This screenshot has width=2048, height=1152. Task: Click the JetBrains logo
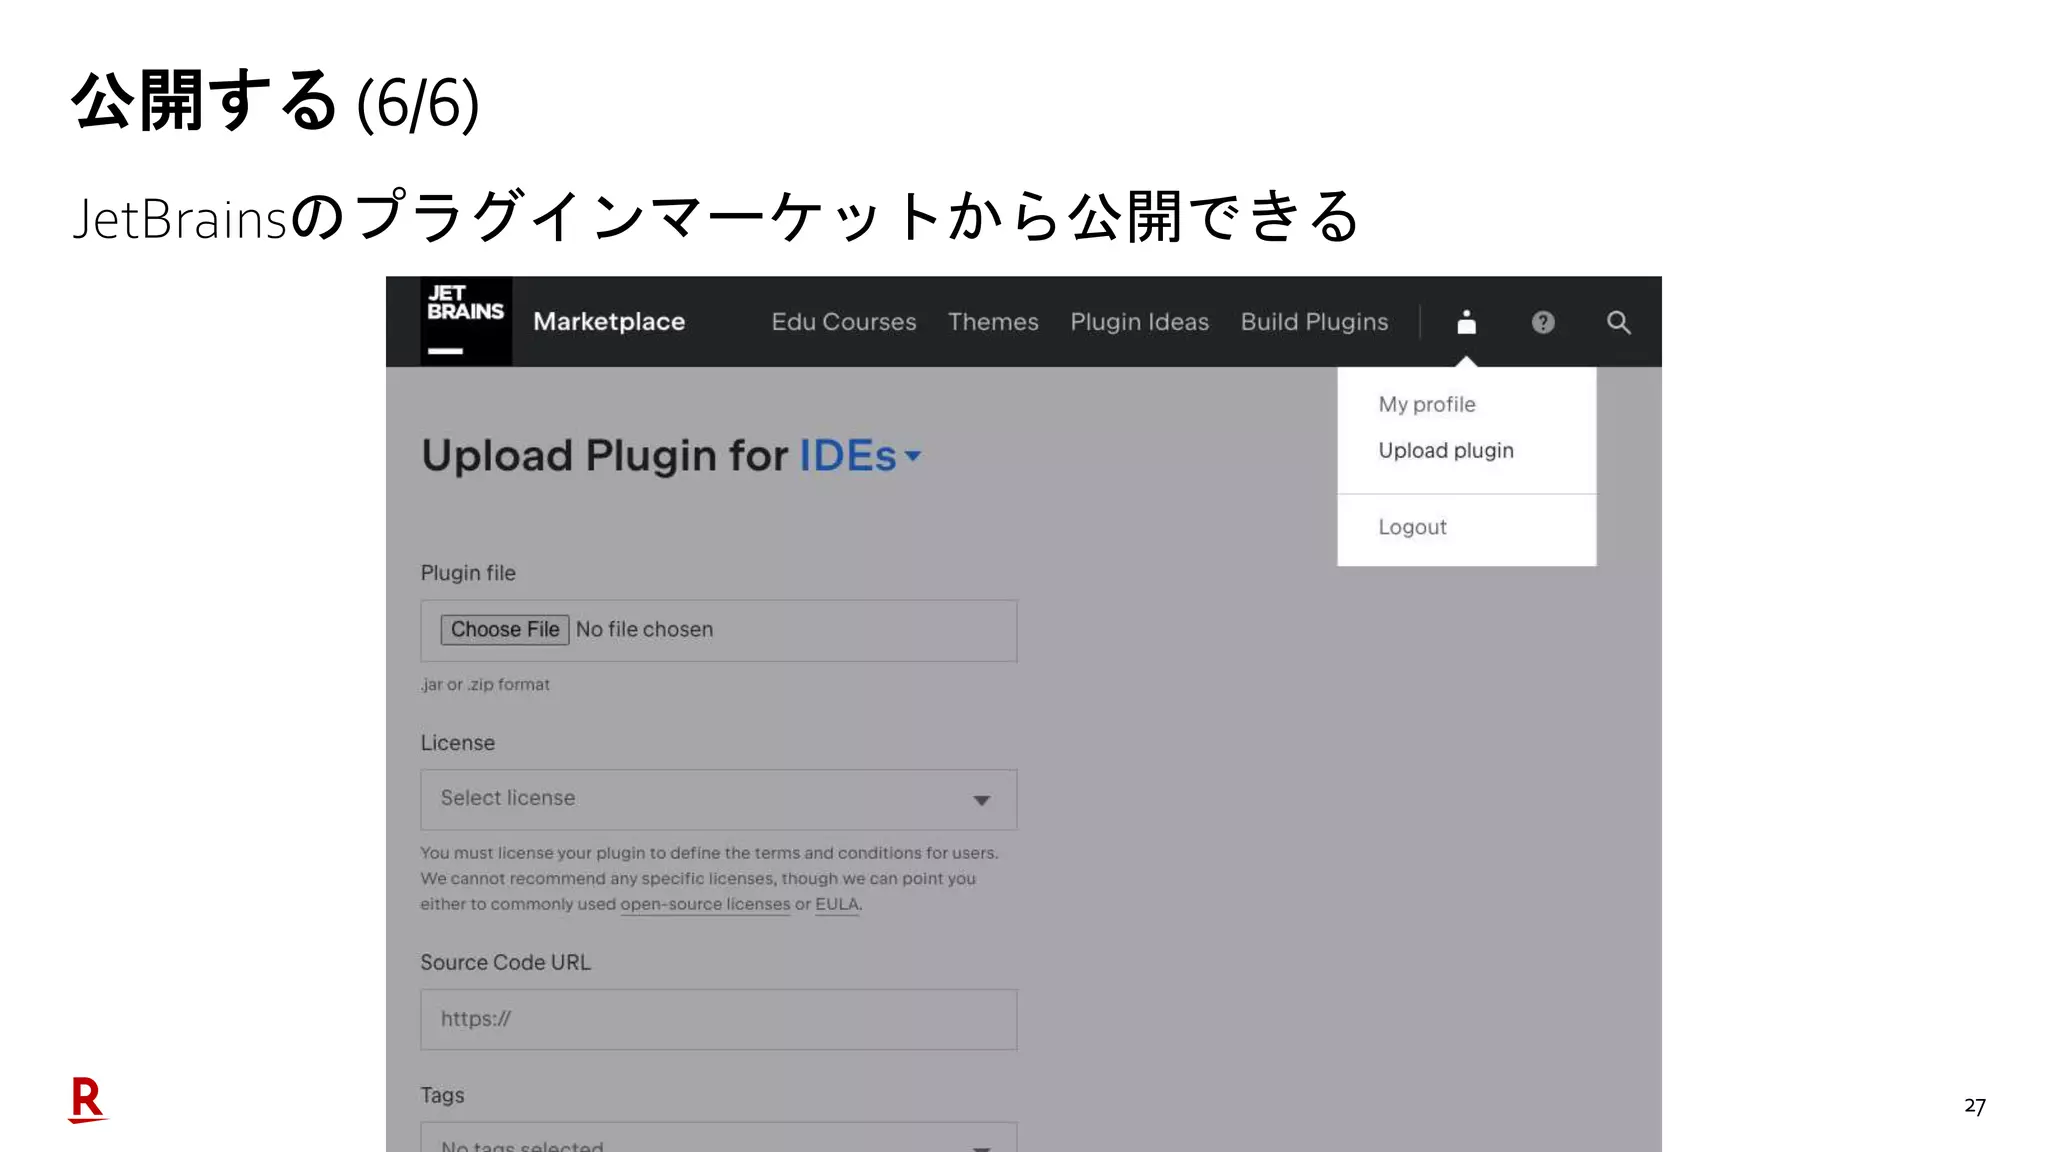click(x=466, y=321)
